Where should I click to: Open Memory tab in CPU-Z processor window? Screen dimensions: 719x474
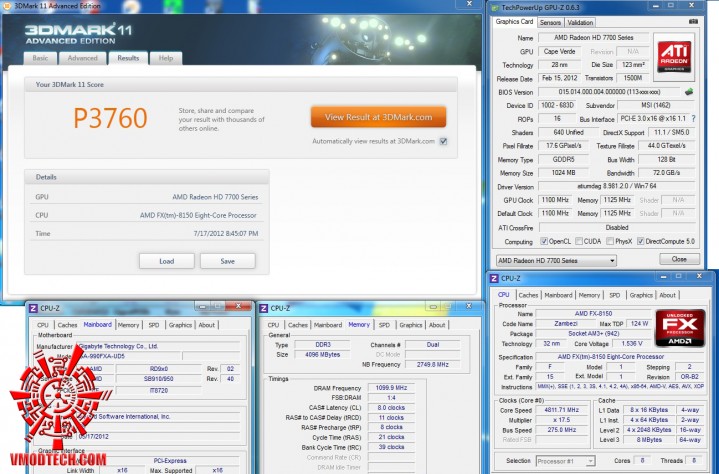click(589, 295)
